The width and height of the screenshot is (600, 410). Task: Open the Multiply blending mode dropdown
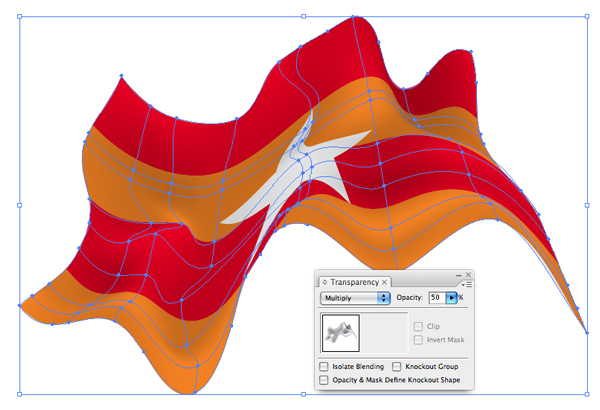pos(355,298)
